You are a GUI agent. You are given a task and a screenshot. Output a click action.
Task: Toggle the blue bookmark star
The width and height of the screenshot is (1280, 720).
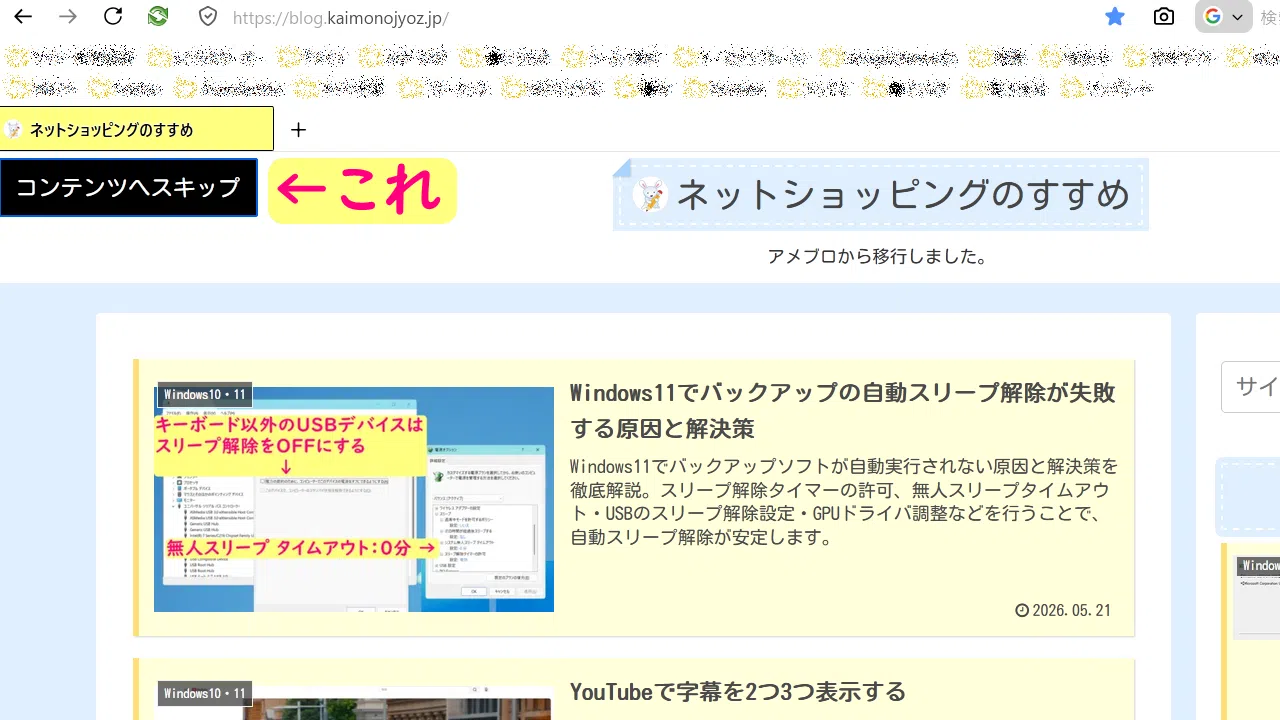(1115, 17)
